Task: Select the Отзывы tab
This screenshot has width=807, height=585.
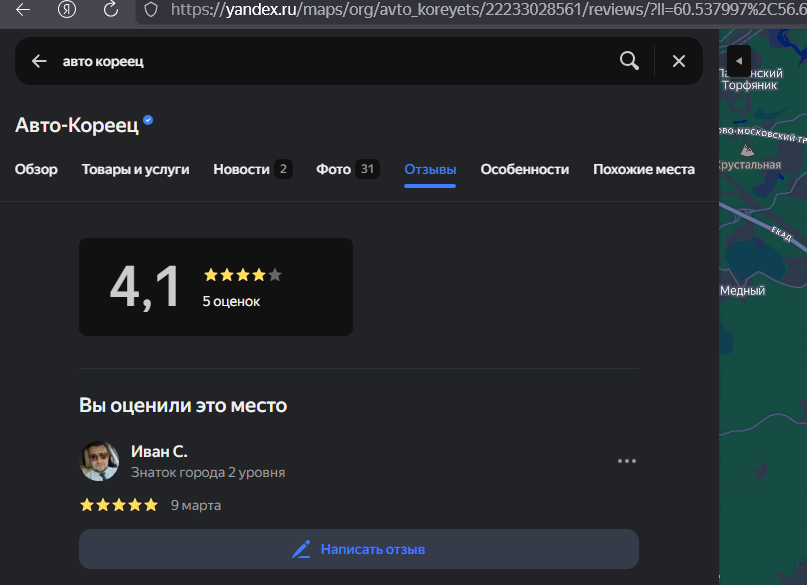Action: [430, 169]
